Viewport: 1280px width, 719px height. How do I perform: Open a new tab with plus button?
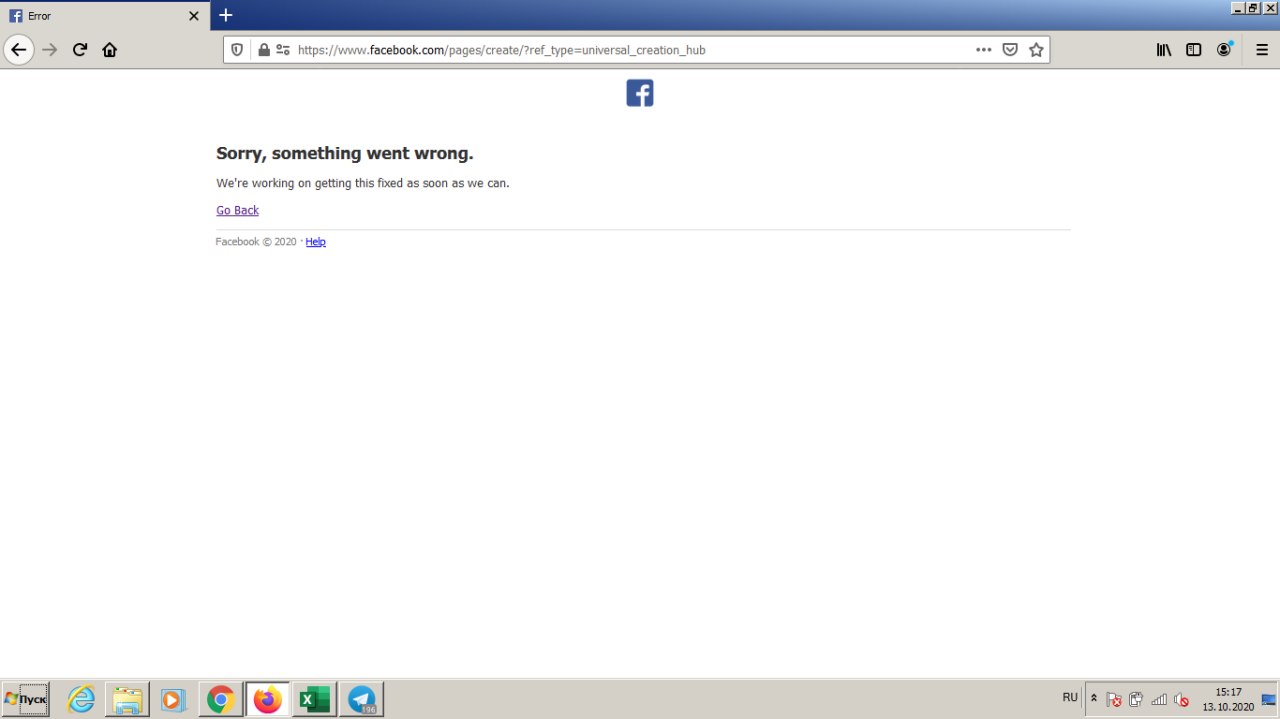(226, 15)
